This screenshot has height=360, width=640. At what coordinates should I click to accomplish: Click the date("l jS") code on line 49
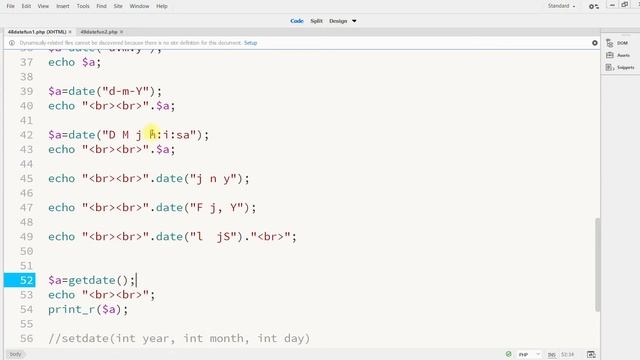pyautogui.click(x=172, y=236)
